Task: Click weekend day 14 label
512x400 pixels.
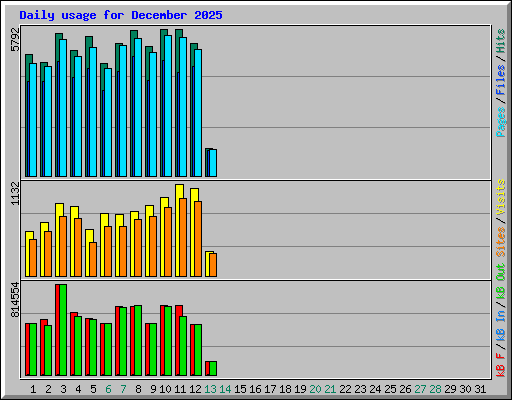Action: click(x=225, y=389)
